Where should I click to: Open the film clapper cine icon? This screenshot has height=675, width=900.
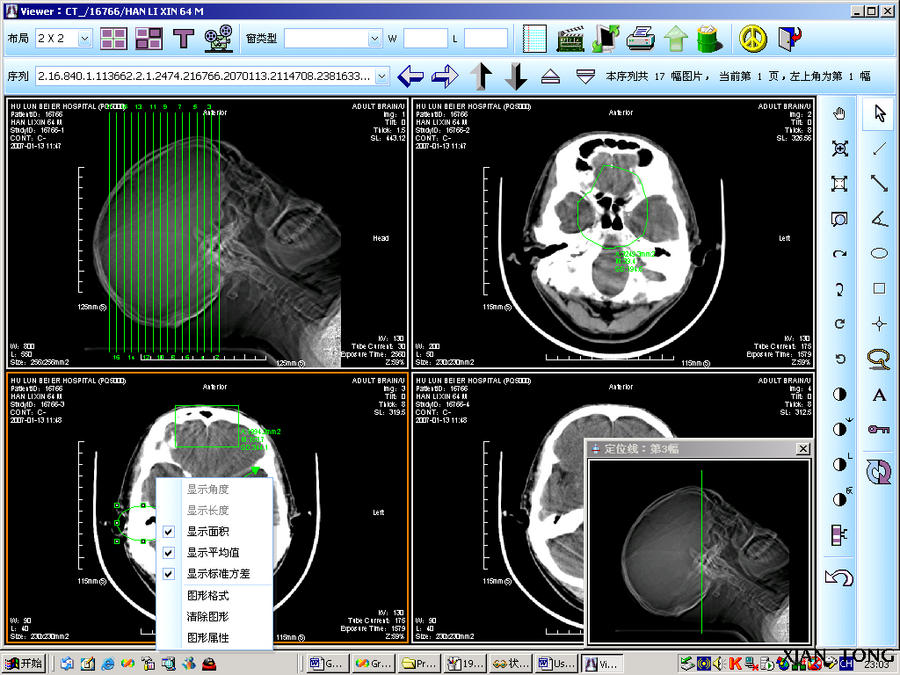coord(571,39)
